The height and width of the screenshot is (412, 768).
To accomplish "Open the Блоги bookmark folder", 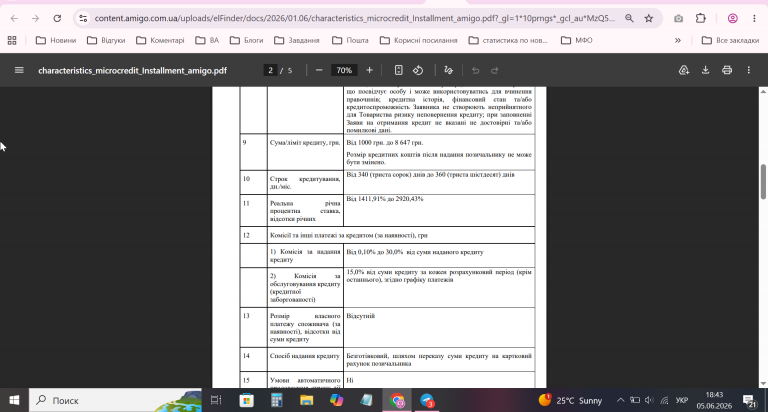I will click(x=246, y=40).
